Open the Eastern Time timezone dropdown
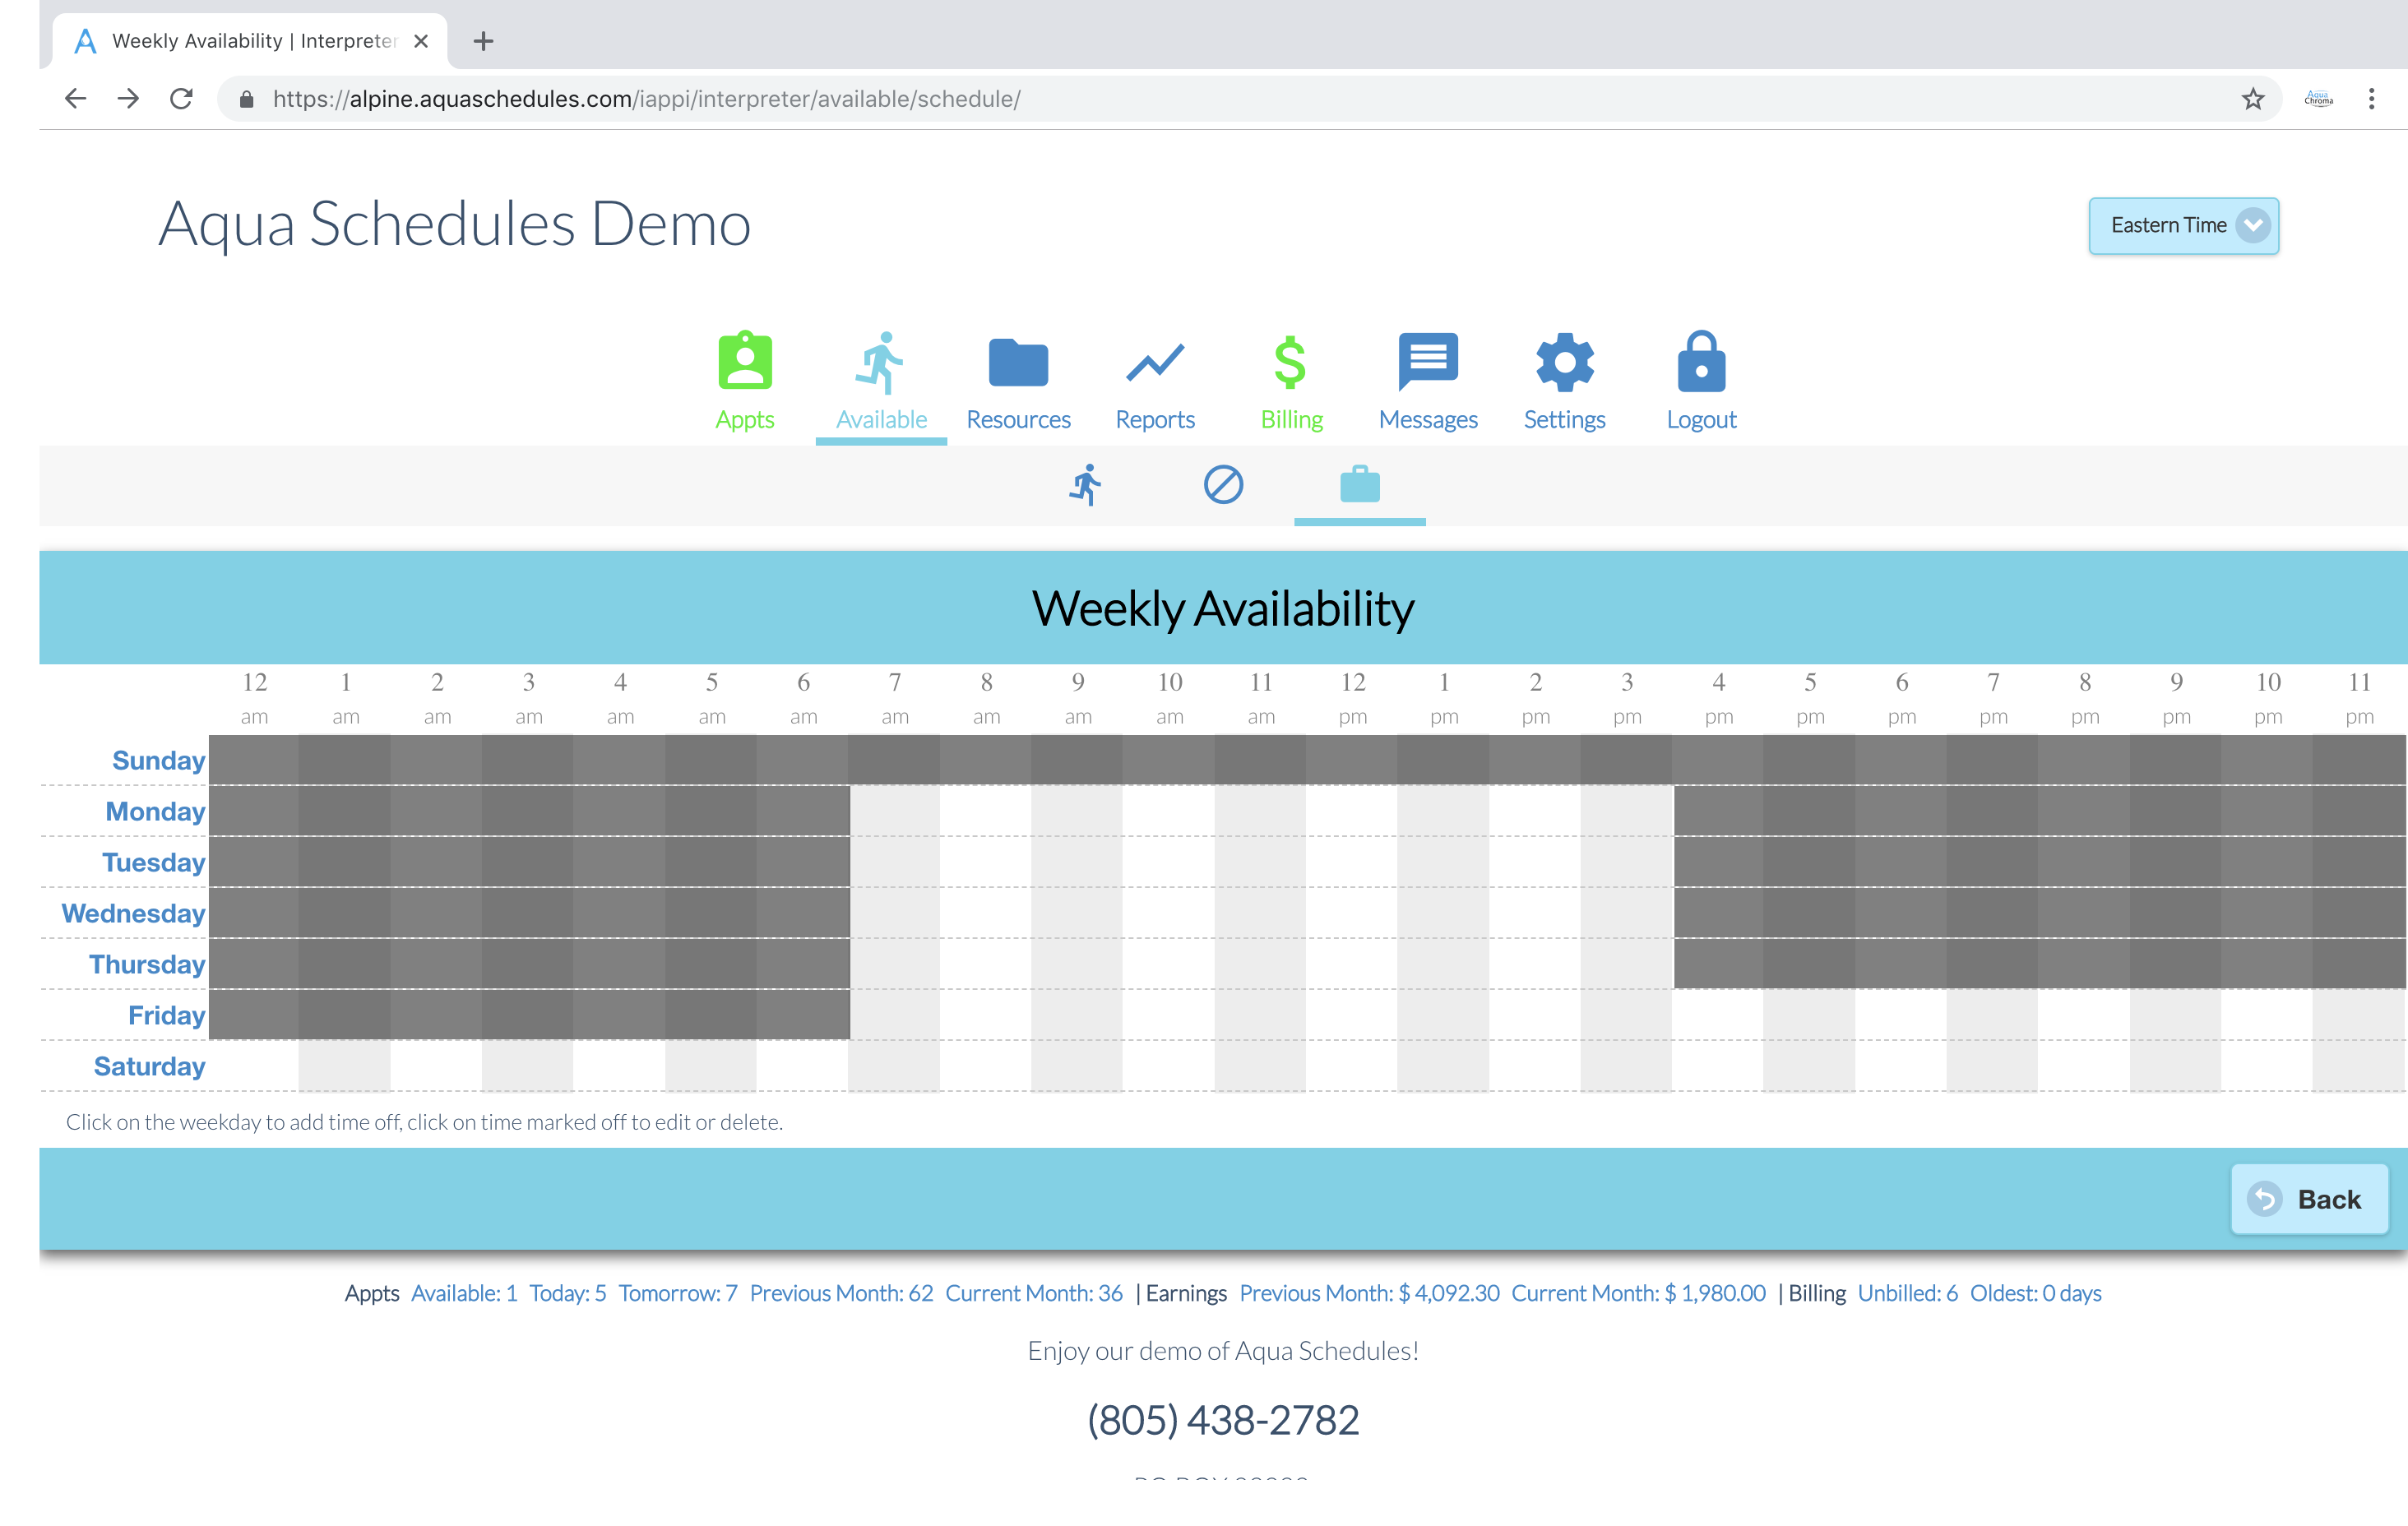This screenshot has height=1526, width=2408. pyautogui.click(x=2184, y=226)
